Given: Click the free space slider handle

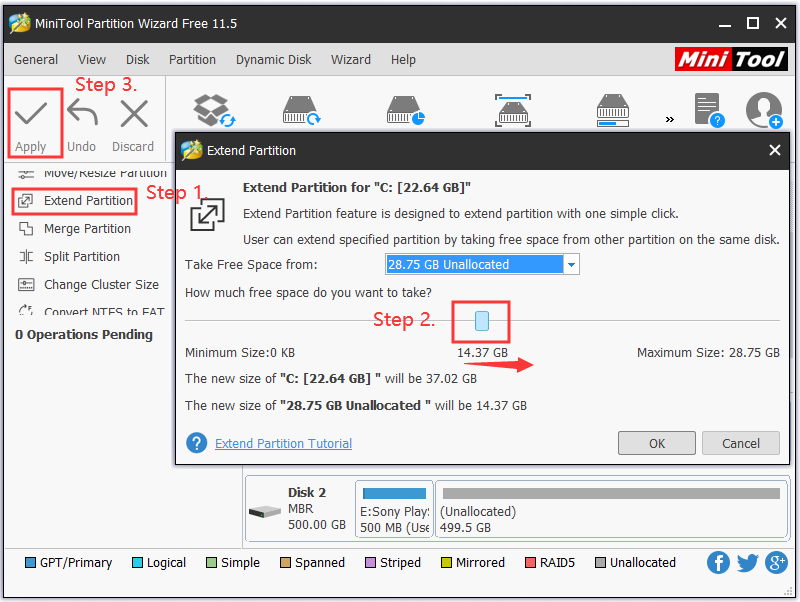Looking at the screenshot, I should [x=482, y=321].
